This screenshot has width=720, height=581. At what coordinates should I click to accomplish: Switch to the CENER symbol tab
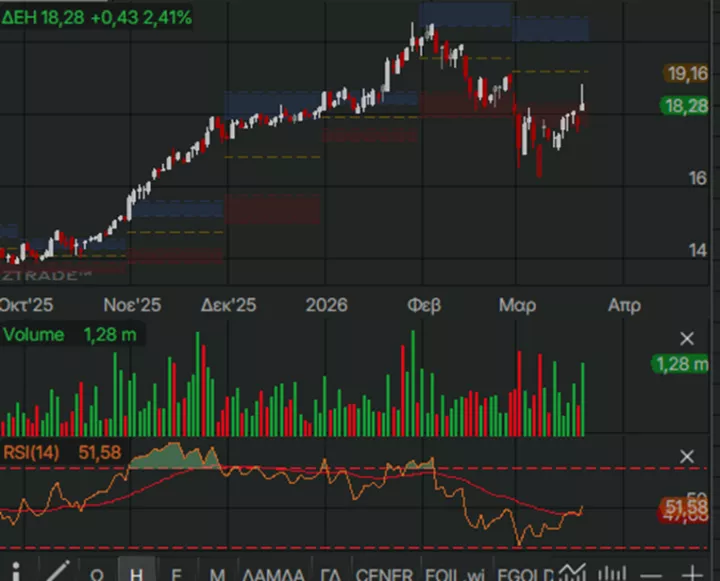[x=384, y=574]
